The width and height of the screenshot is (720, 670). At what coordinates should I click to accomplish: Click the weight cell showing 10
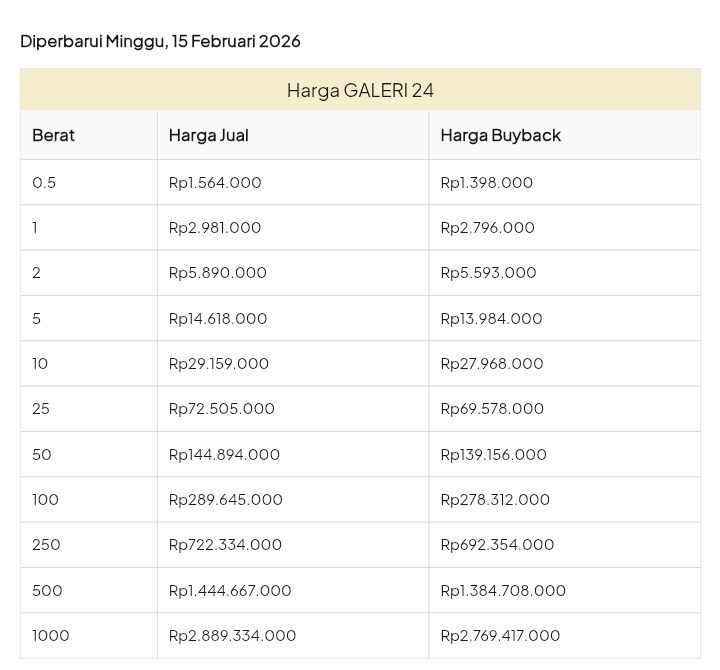(x=40, y=363)
